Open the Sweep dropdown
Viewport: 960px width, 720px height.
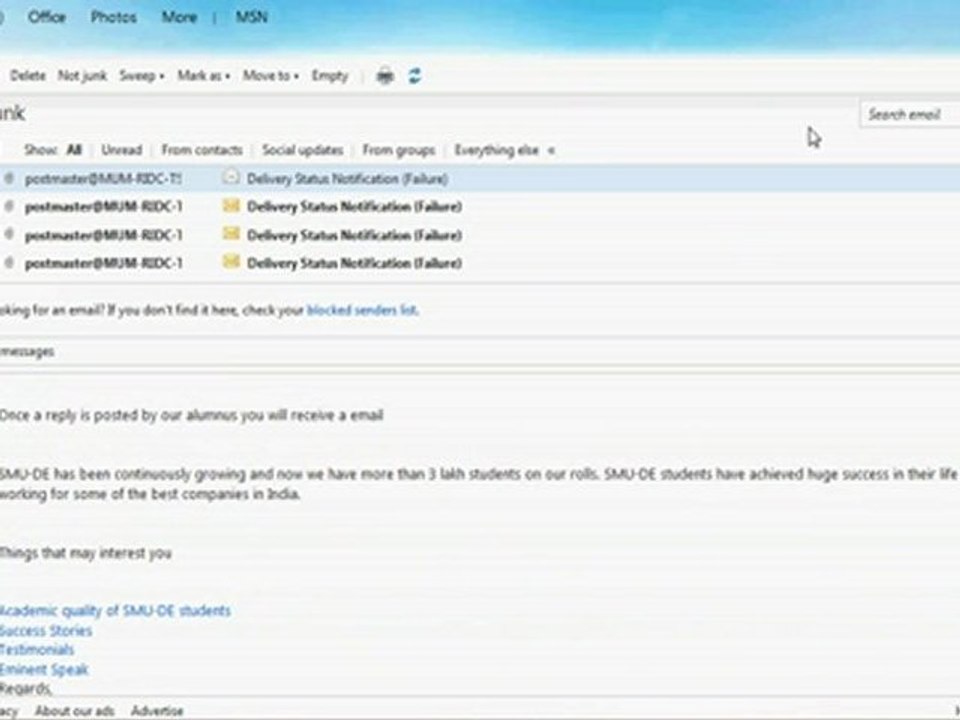(x=141, y=76)
